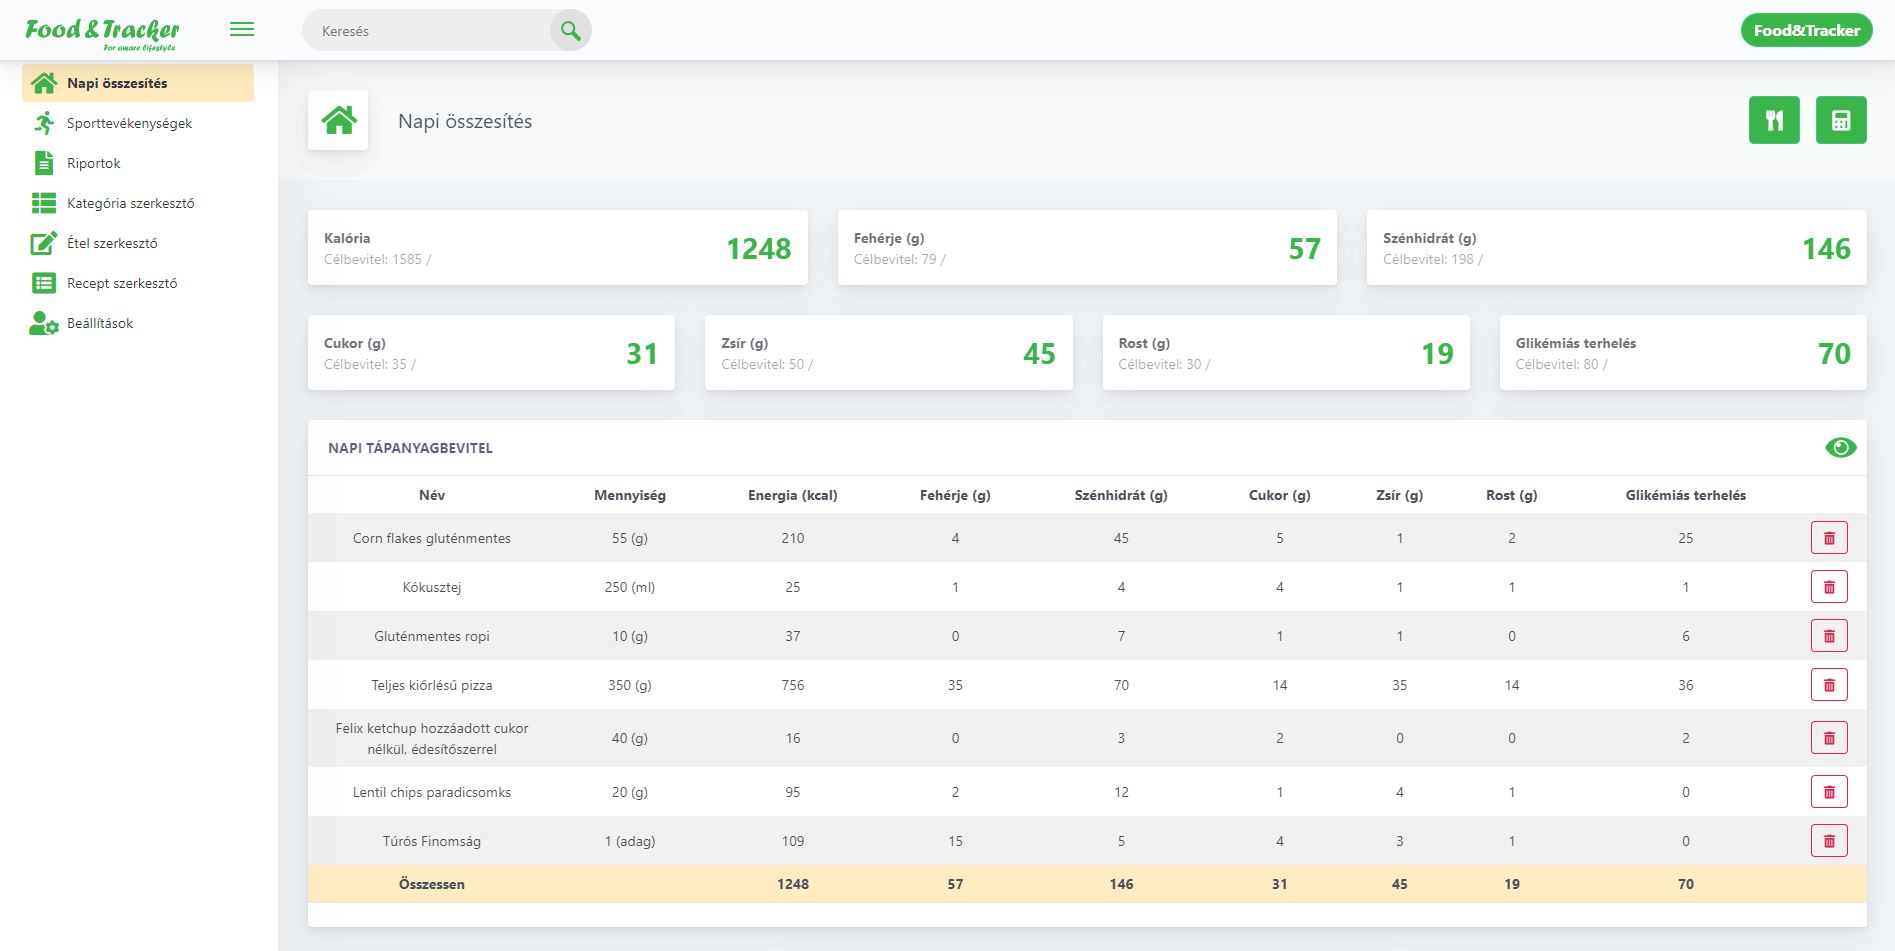
Task: Open Kategória szerkesztő in sidebar
Action: click(138, 203)
